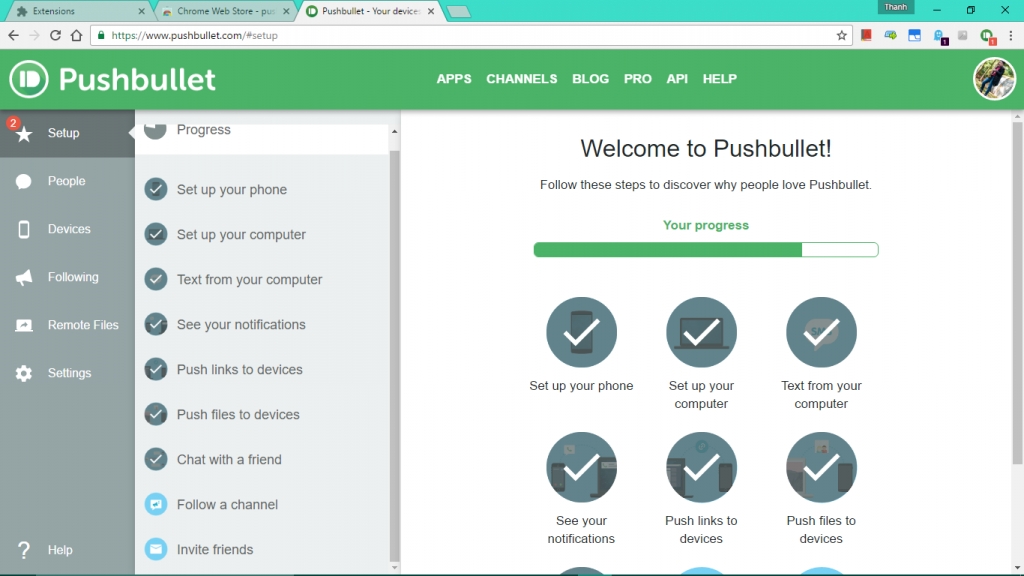Screen dimensions: 1024x576
Task: Click the Set up your phone circle icon
Action: pyautogui.click(x=581, y=332)
